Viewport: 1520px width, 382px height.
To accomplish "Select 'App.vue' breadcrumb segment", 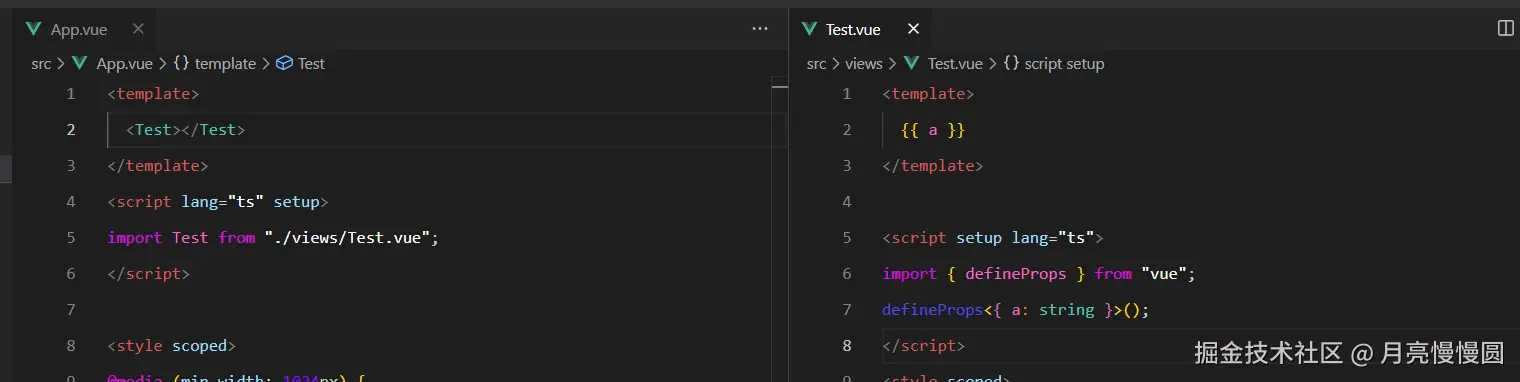I will [124, 63].
